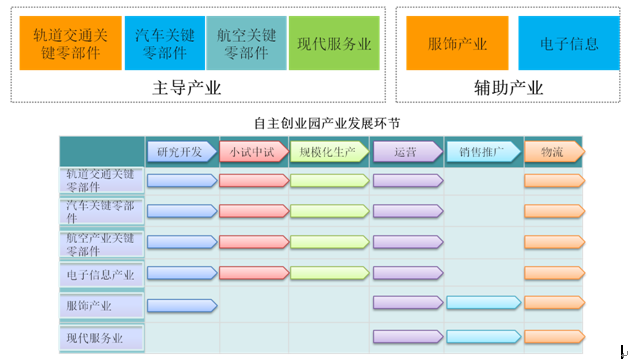Screen dimensions: 636x363
Task: Select the purple 运营 header arrow
Action: pyautogui.click(x=408, y=152)
